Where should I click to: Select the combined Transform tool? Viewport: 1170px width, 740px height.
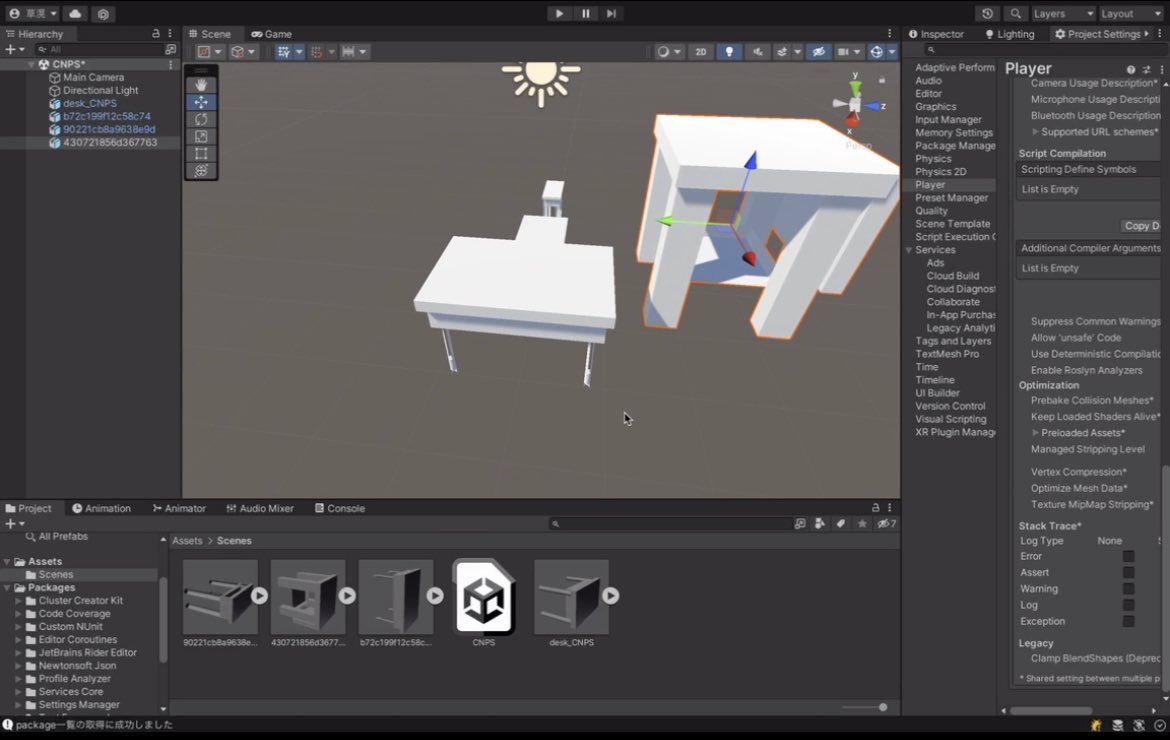(201, 171)
